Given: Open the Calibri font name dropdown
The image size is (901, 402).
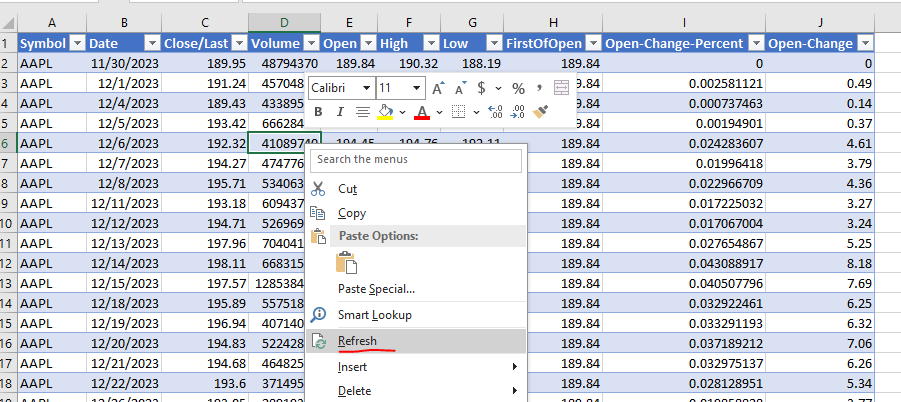Looking at the screenshot, I should [x=366, y=88].
